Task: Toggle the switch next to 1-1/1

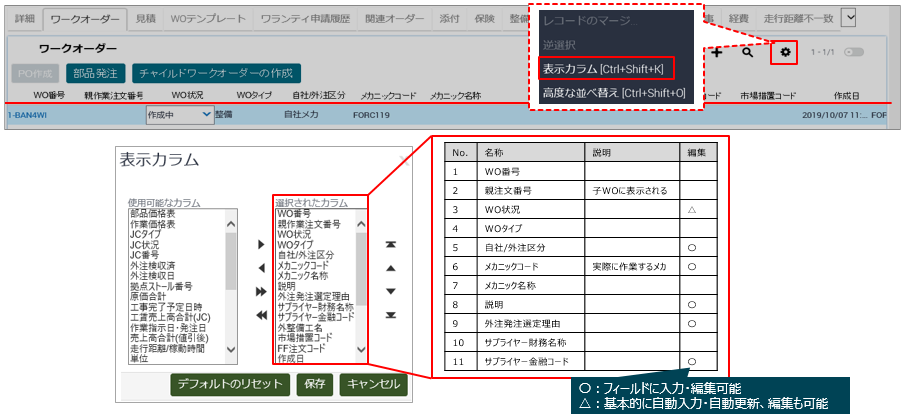Action: [x=853, y=52]
